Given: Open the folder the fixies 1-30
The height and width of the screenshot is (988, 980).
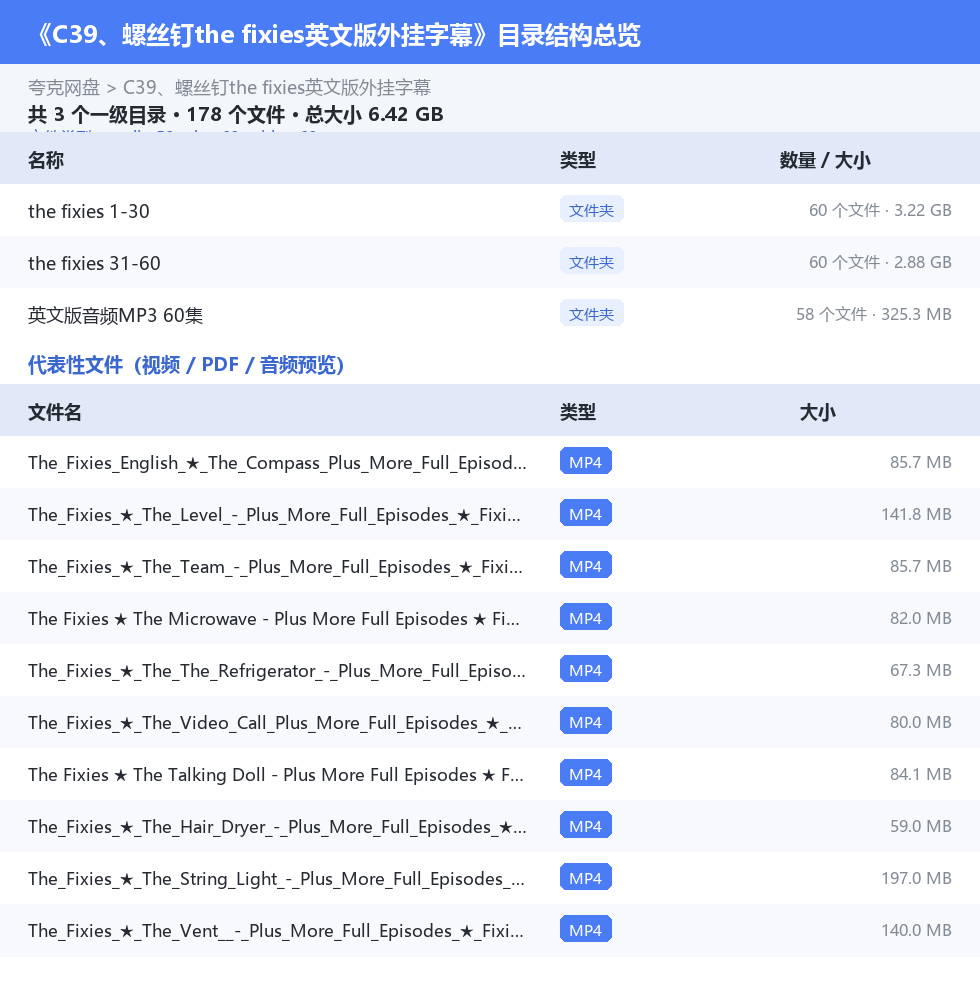Looking at the screenshot, I should click(x=89, y=211).
